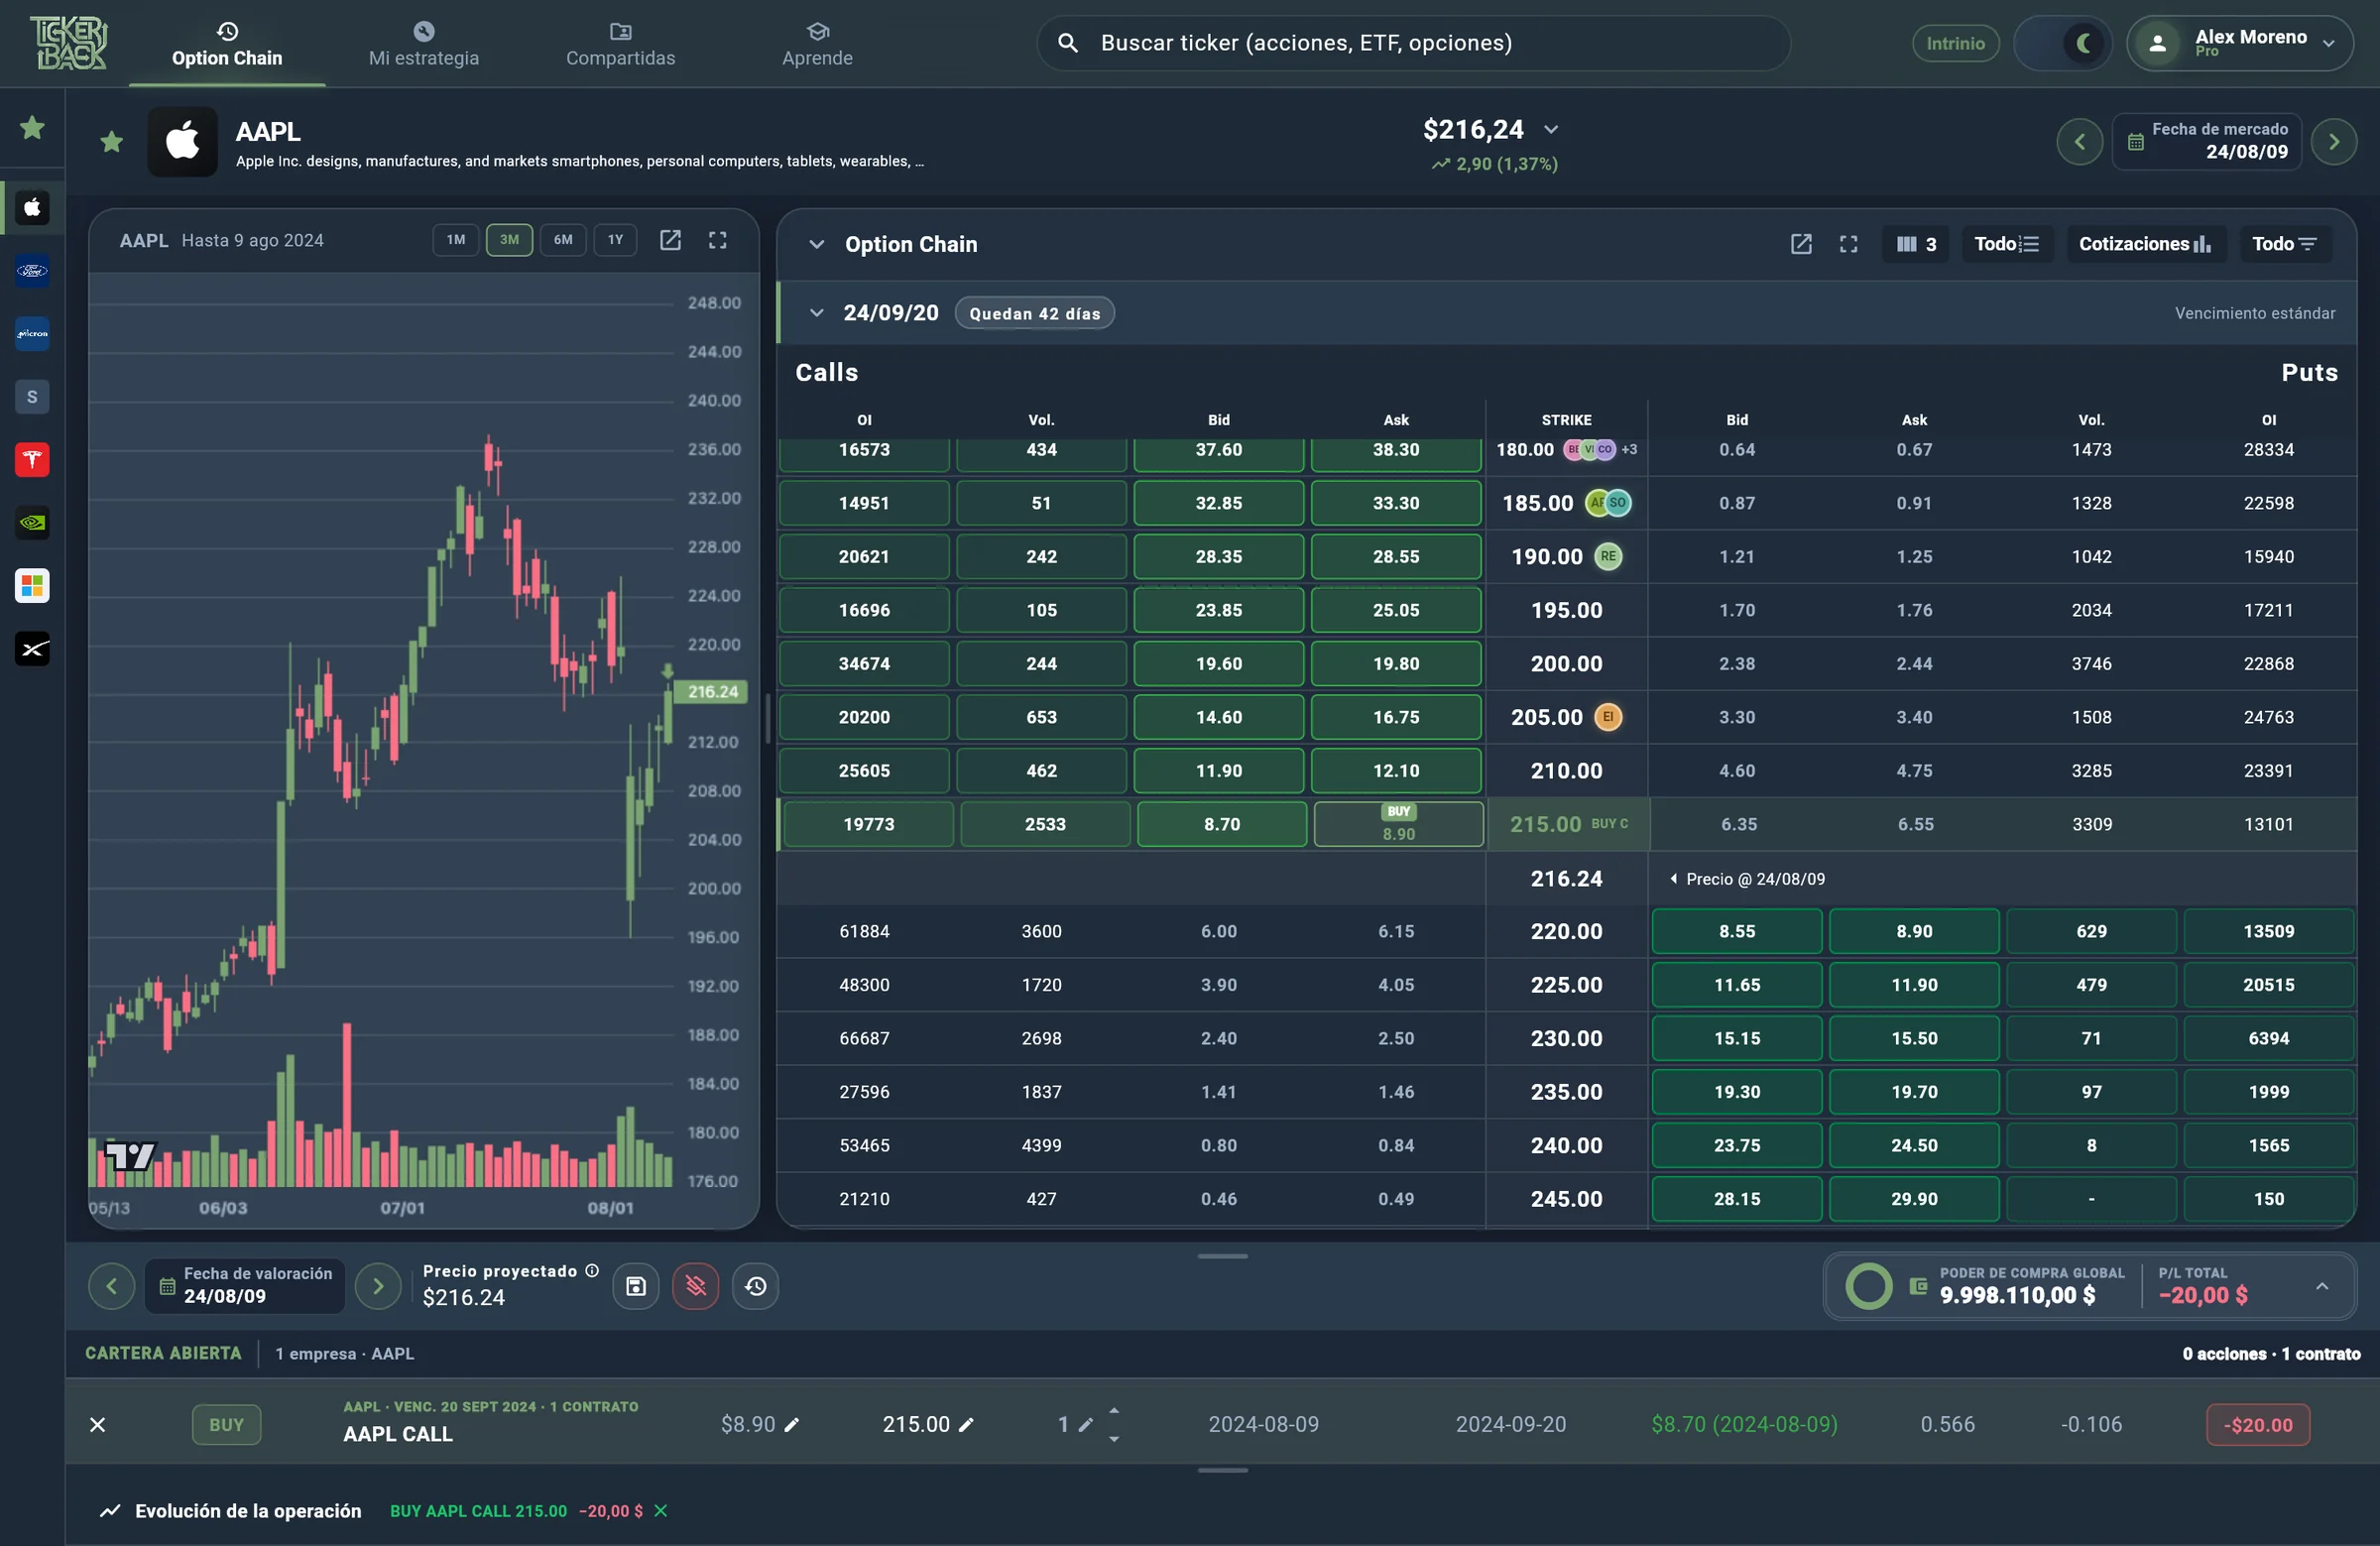Remove the AAPL CALL position row
The width and height of the screenshot is (2380, 1546).
98,1425
